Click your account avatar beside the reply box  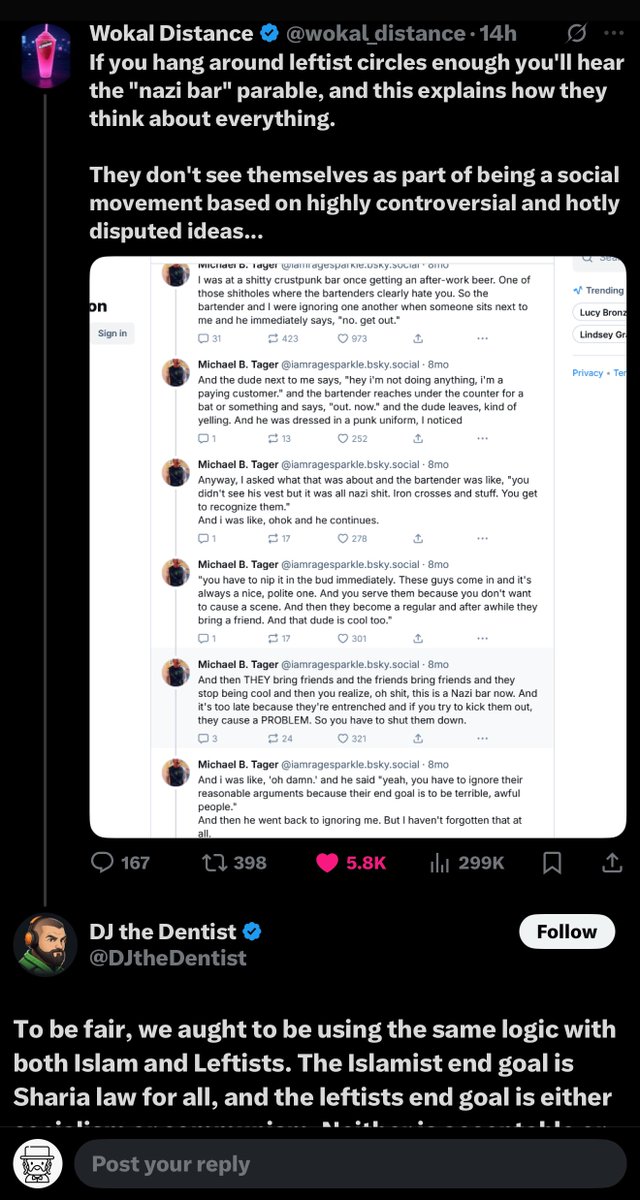tap(40, 1164)
